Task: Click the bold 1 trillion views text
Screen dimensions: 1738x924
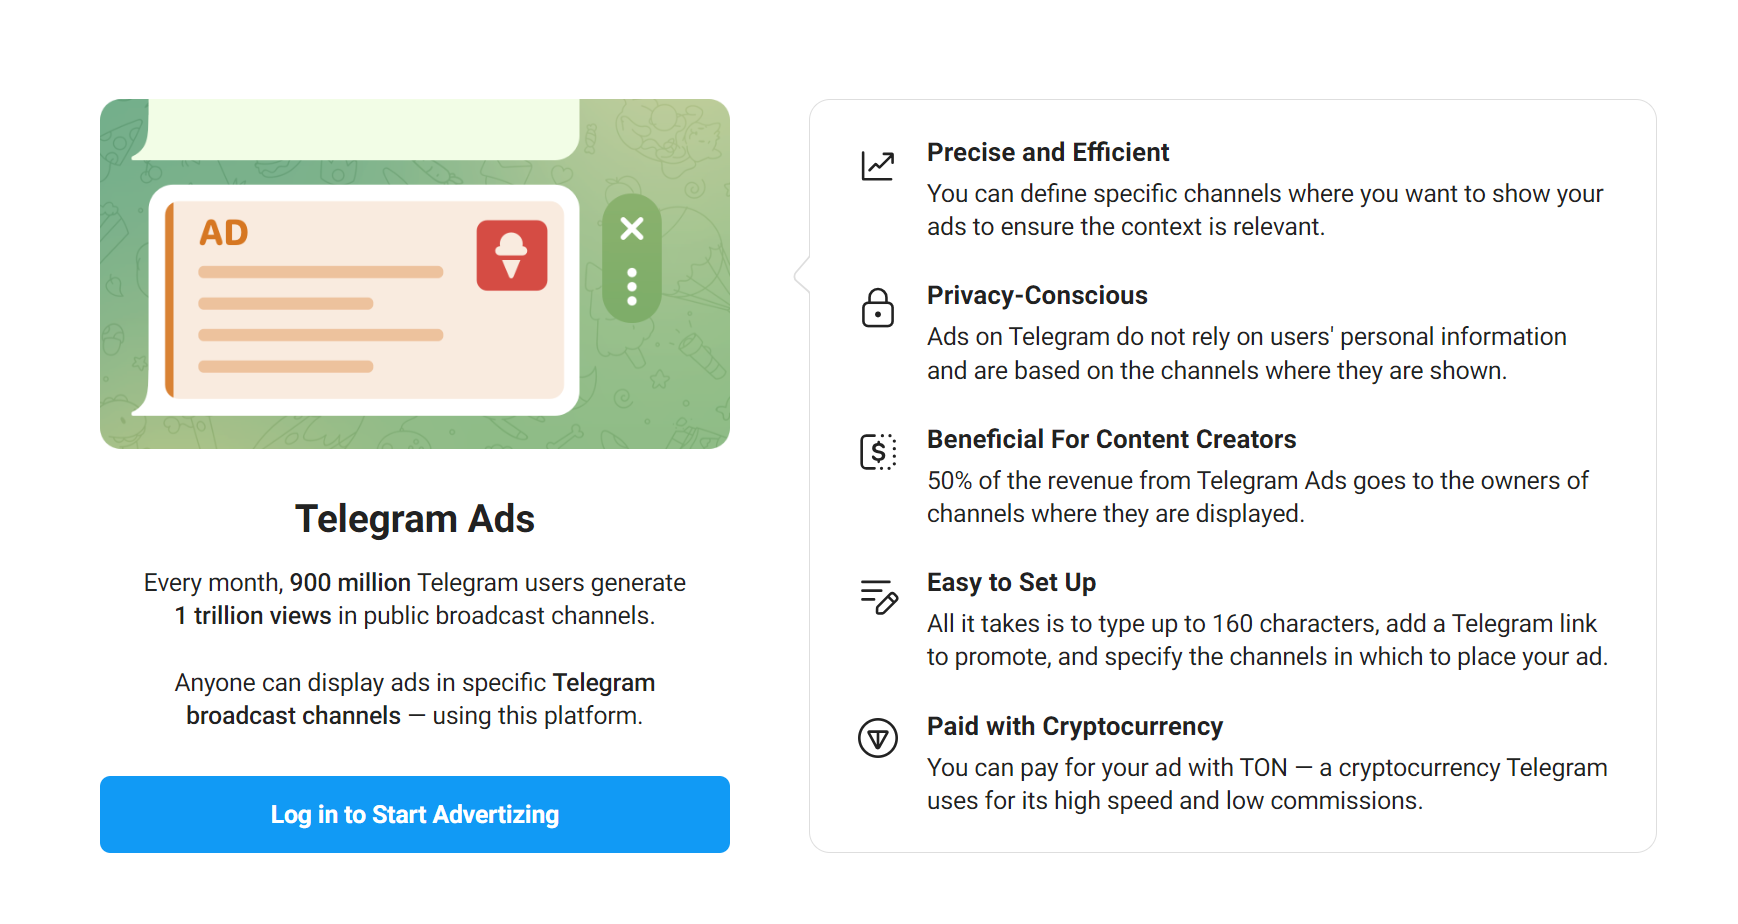Action: tap(252, 615)
